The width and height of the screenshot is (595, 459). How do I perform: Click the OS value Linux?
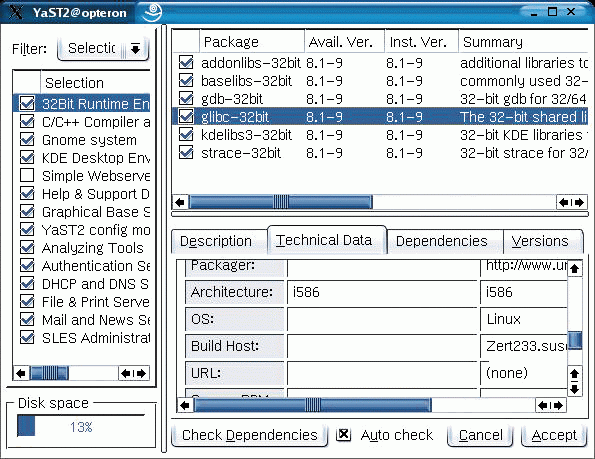(x=504, y=319)
